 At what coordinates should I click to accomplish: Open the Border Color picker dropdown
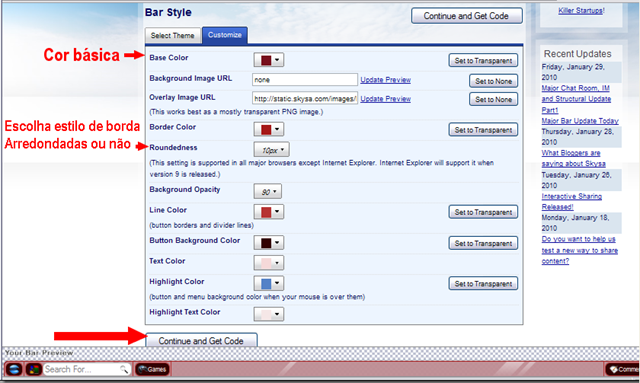pyautogui.click(x=269, y=129)
